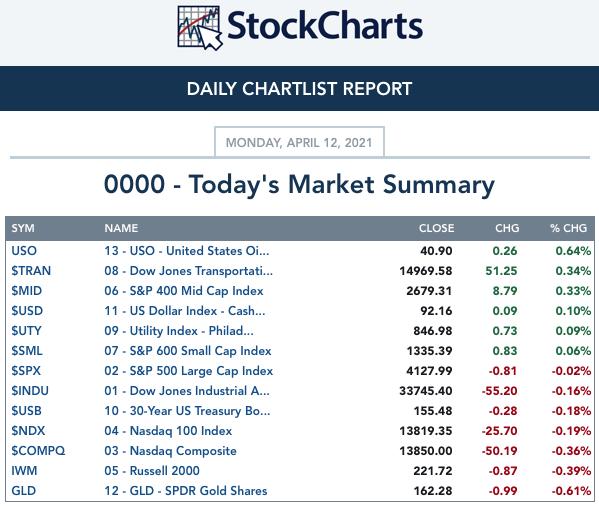Open the $TRAN symbol link

[31, 271]
